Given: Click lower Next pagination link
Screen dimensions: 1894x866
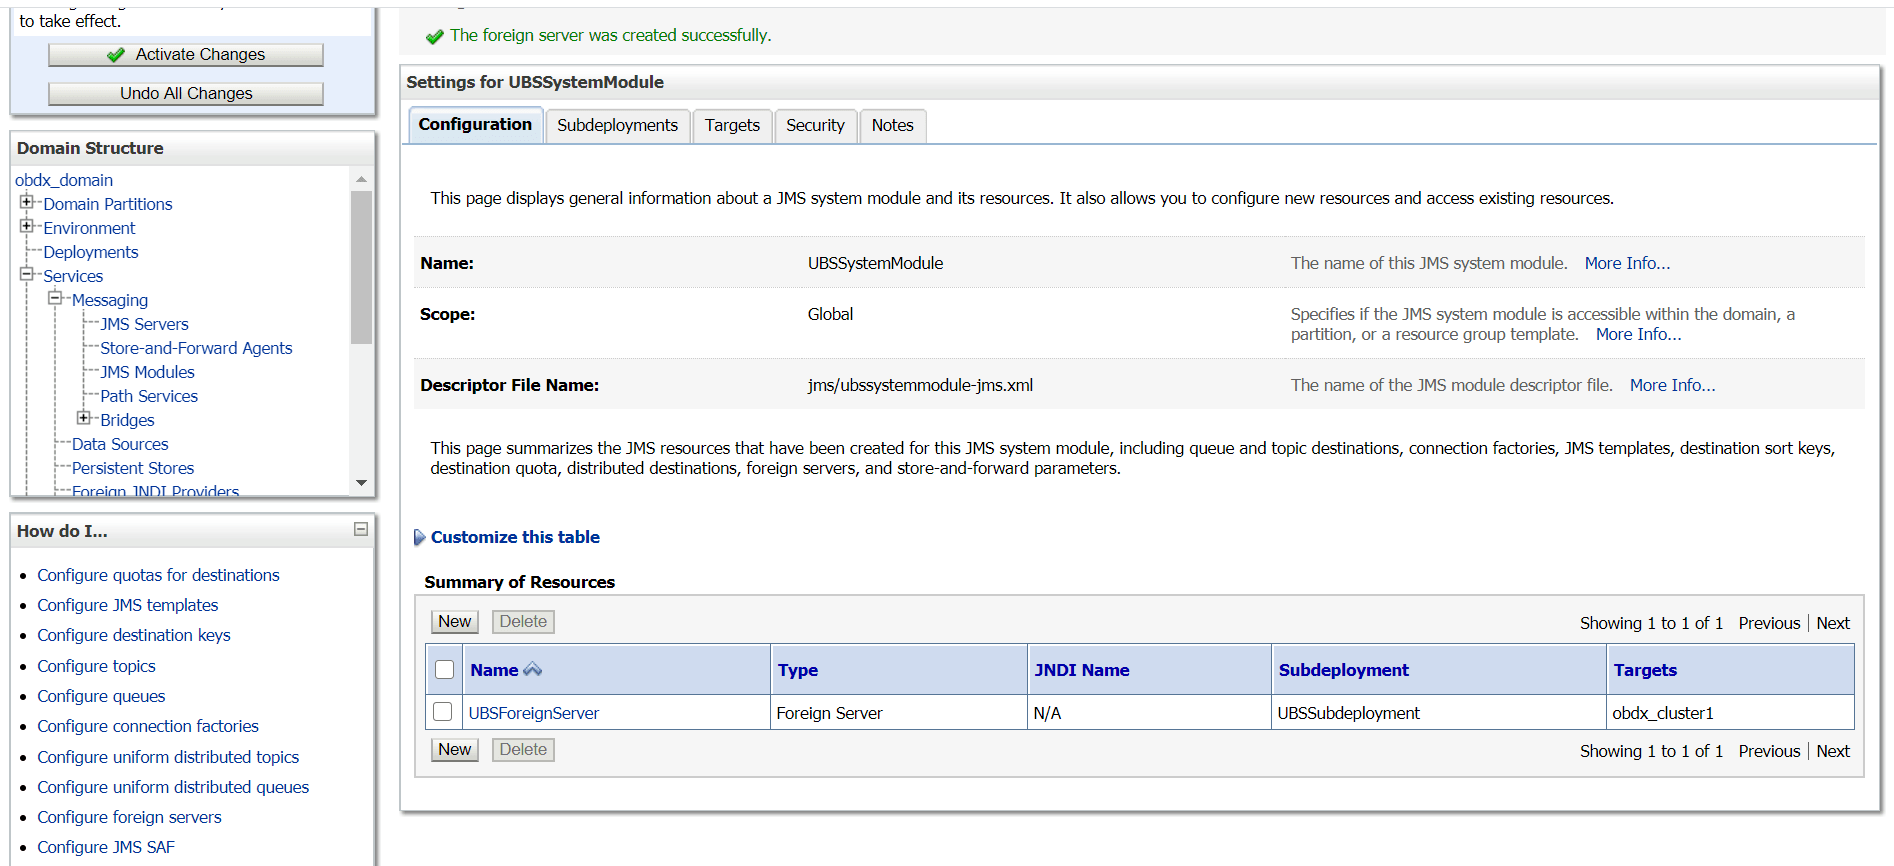Looking at the screenshot, I should [x=1833, y=751].
